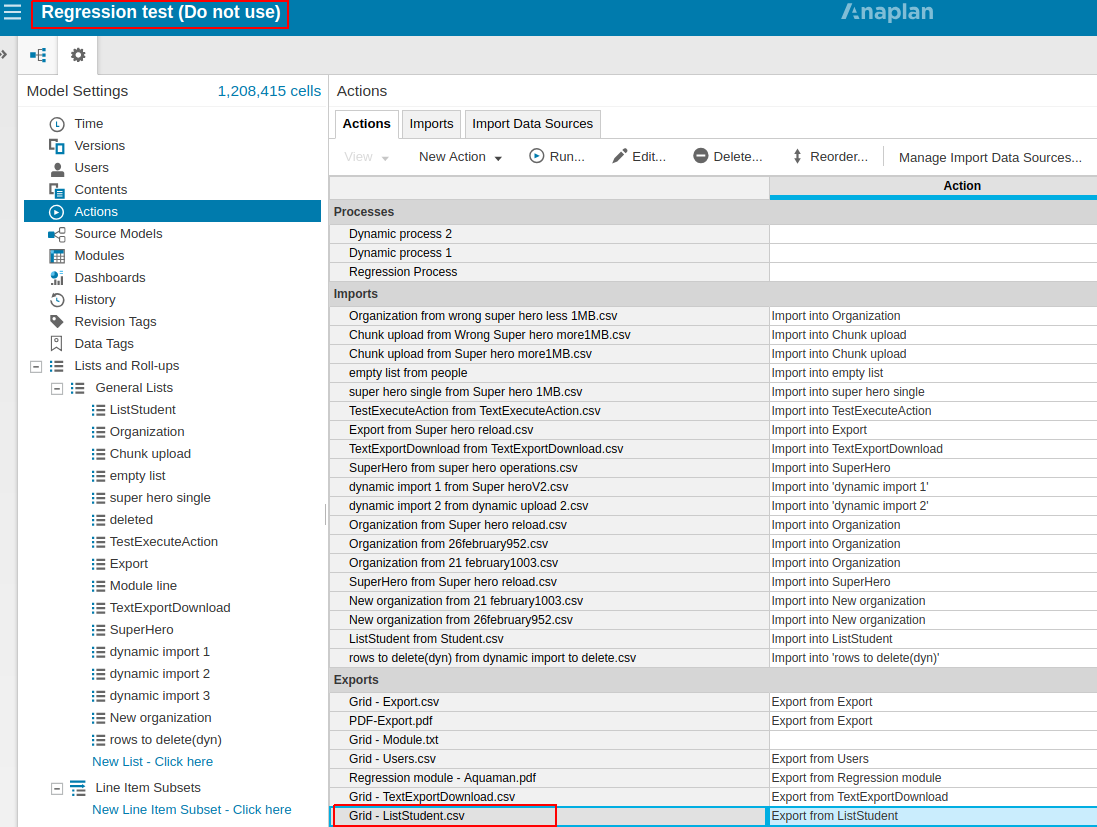Open the hamburger navigation menu
Screen dimensions: 1097x827
pyautogui.click(x=14, y=13)
